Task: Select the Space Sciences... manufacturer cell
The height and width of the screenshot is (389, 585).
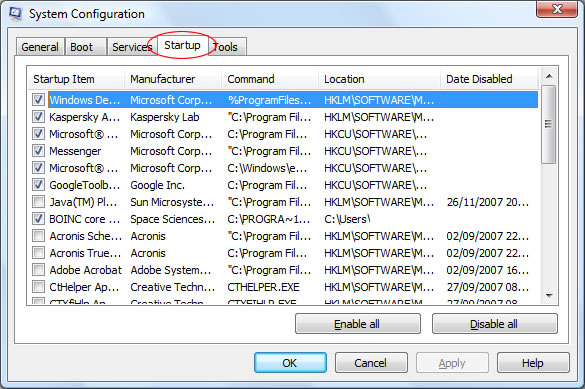Action: pyautogui.click(x=172, y=219)
